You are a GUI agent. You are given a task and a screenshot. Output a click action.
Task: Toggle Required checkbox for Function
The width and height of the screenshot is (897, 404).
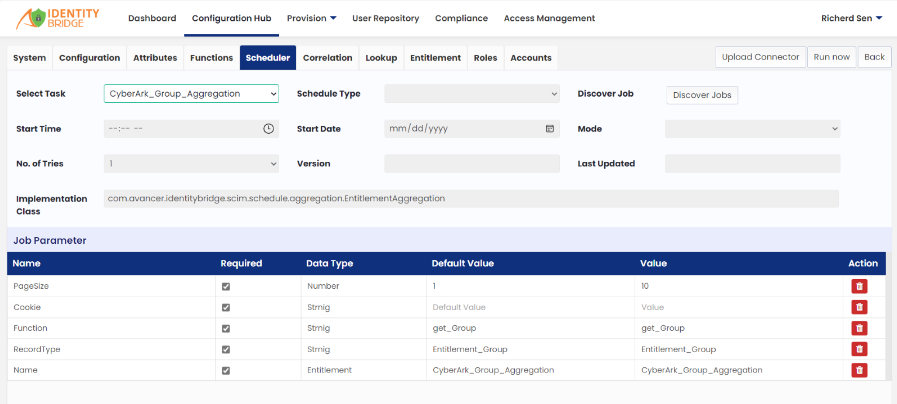(226, 328)
